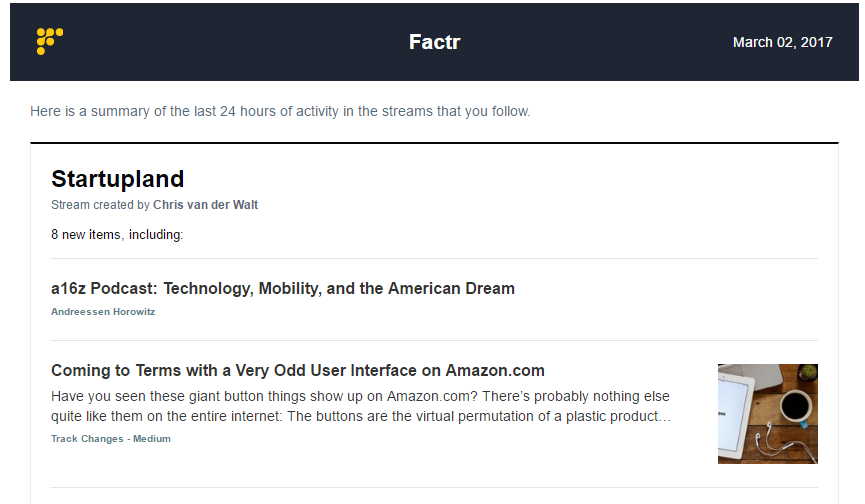Open the Startupland stream heading
865x504 pixels.
coord(118,179)
